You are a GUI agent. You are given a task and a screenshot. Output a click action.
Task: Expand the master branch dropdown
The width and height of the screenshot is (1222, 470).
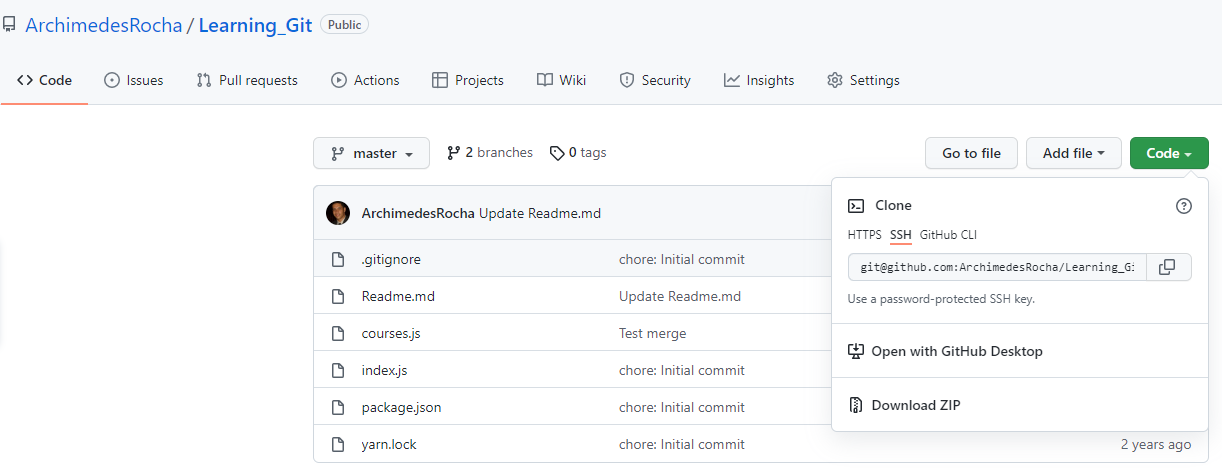(371, 153)
